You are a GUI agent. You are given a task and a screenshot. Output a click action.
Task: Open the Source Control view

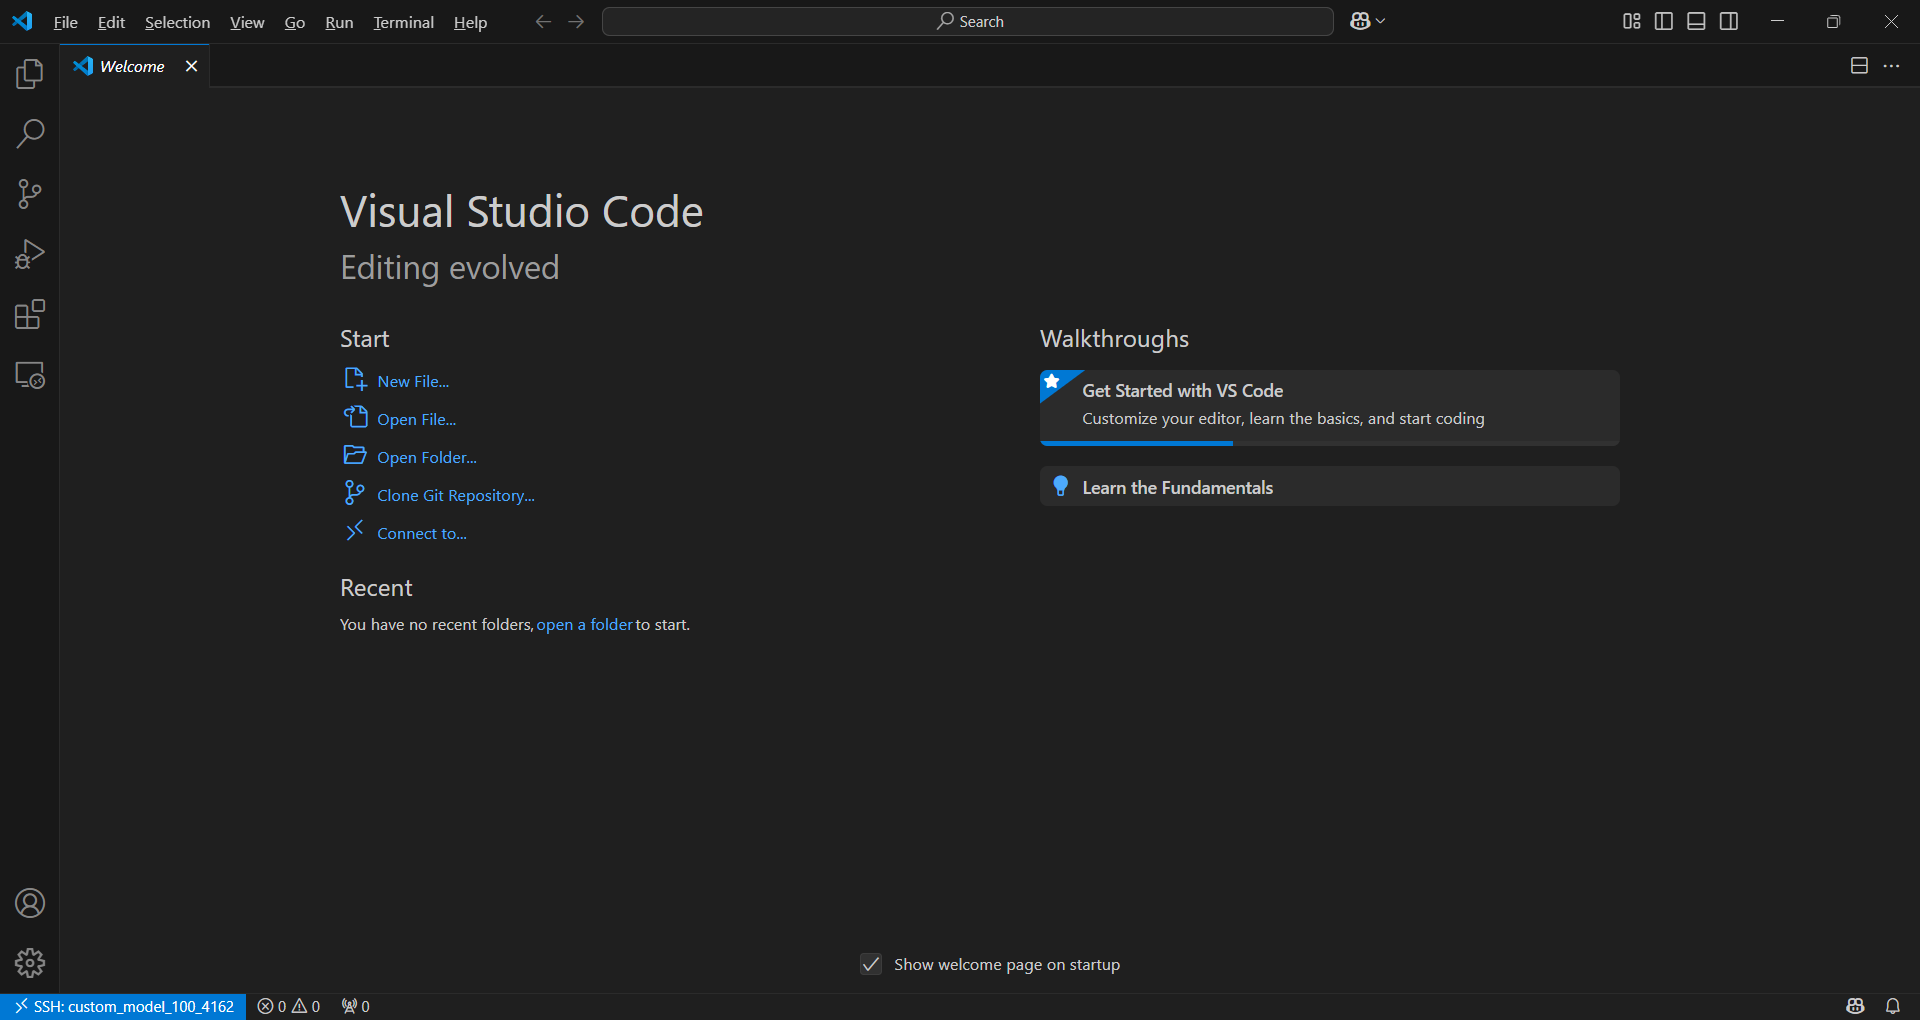tap(30, 194)
